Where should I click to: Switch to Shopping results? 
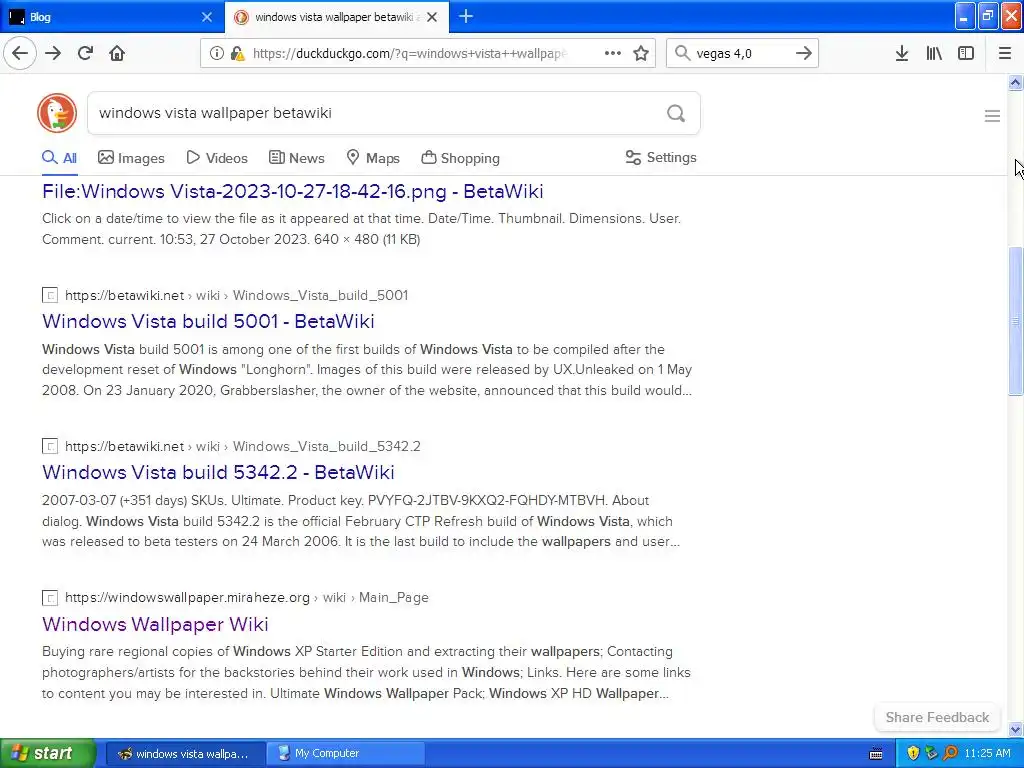pos(460,157)
